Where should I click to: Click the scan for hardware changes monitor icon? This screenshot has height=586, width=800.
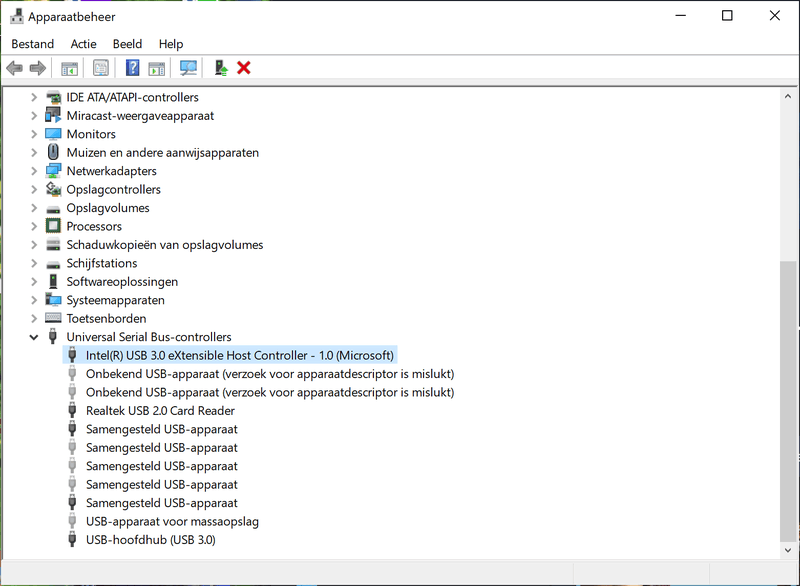point(188,68)
